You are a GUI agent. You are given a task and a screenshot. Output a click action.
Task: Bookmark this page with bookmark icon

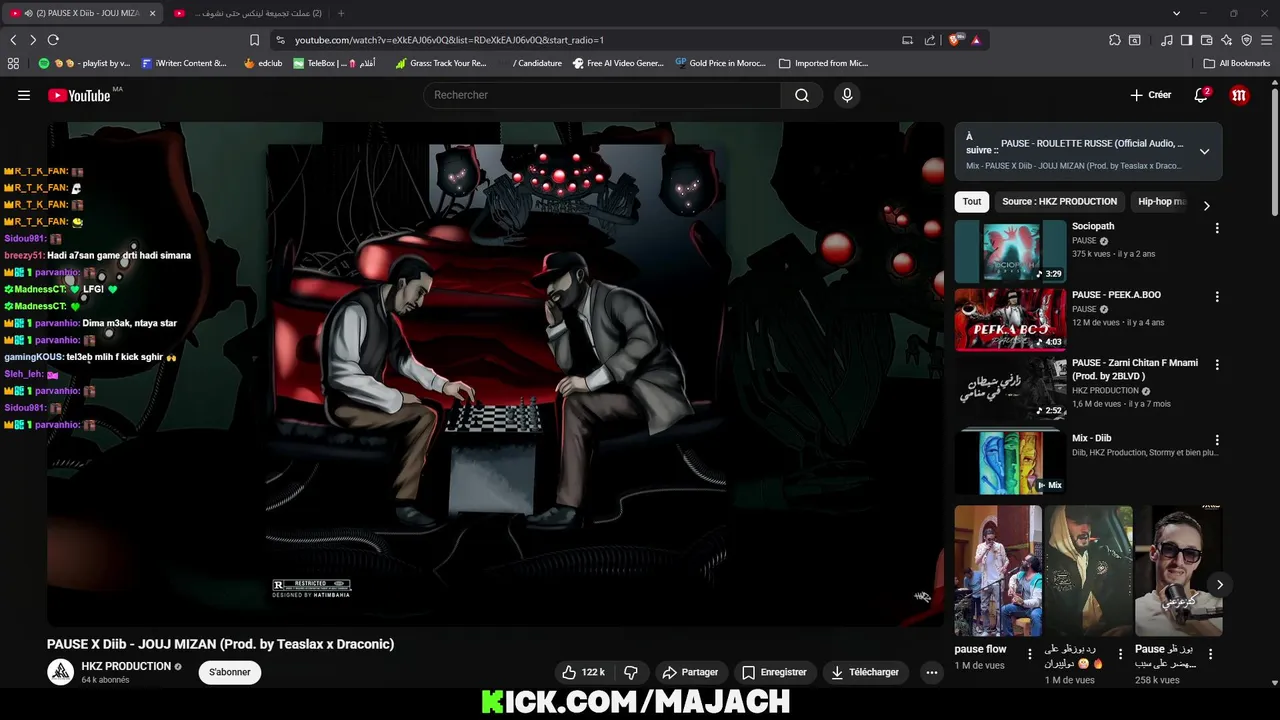click(x=254, y=40)
